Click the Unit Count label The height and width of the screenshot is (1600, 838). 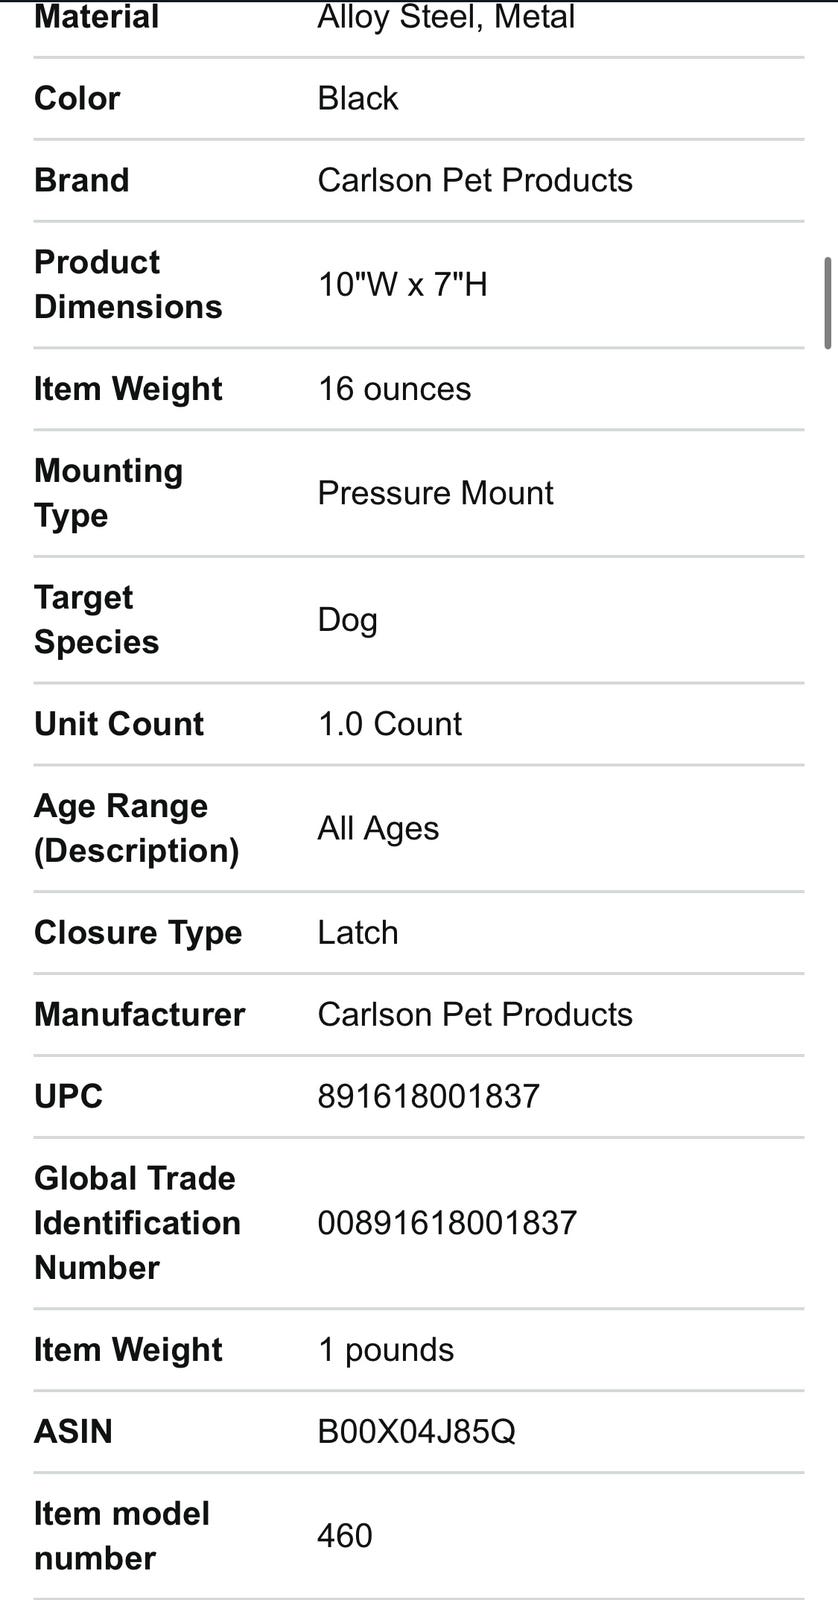[119, 724]
